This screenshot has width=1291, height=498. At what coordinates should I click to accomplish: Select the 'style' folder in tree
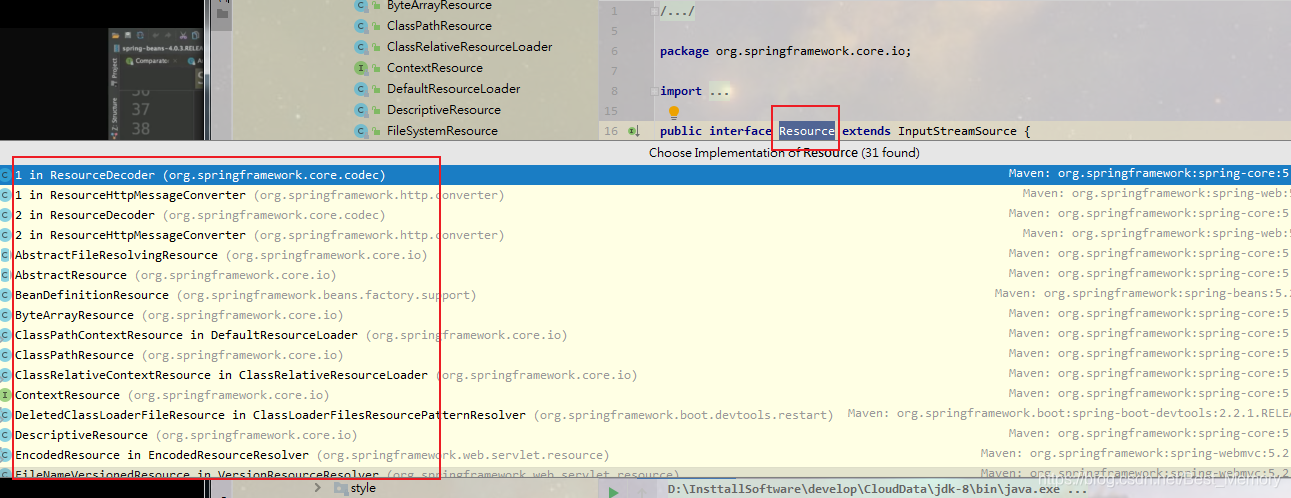point(356,488)
